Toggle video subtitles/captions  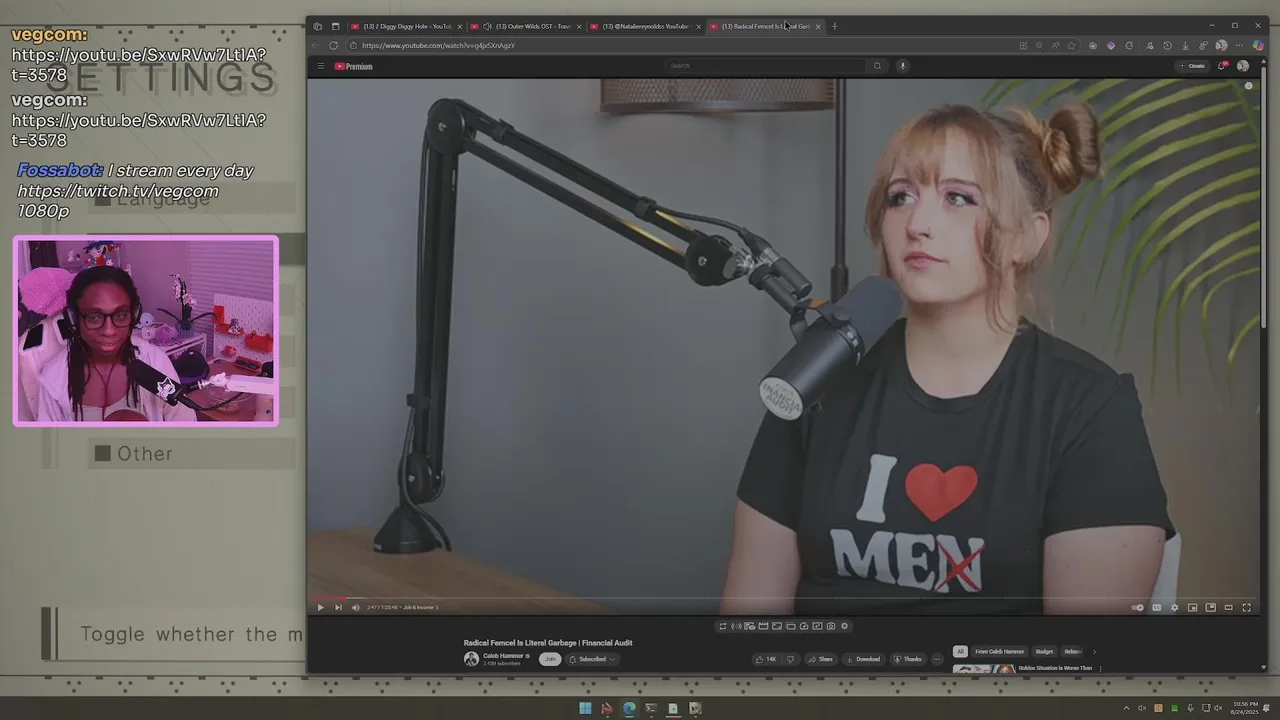[1156, 607]
